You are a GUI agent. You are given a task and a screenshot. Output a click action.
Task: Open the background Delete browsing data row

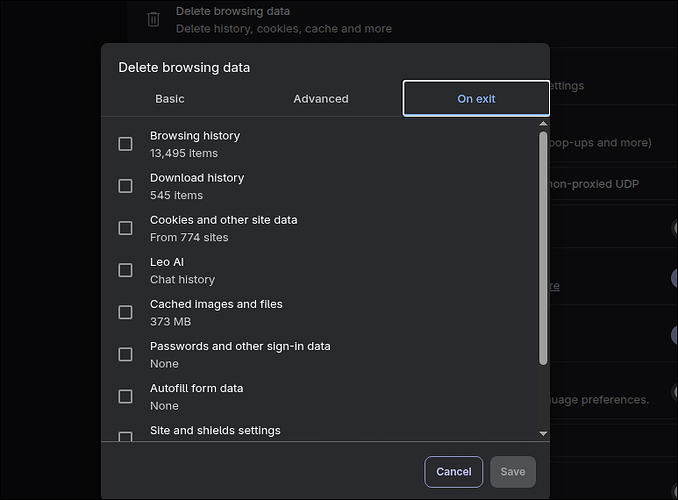point(284,20)
